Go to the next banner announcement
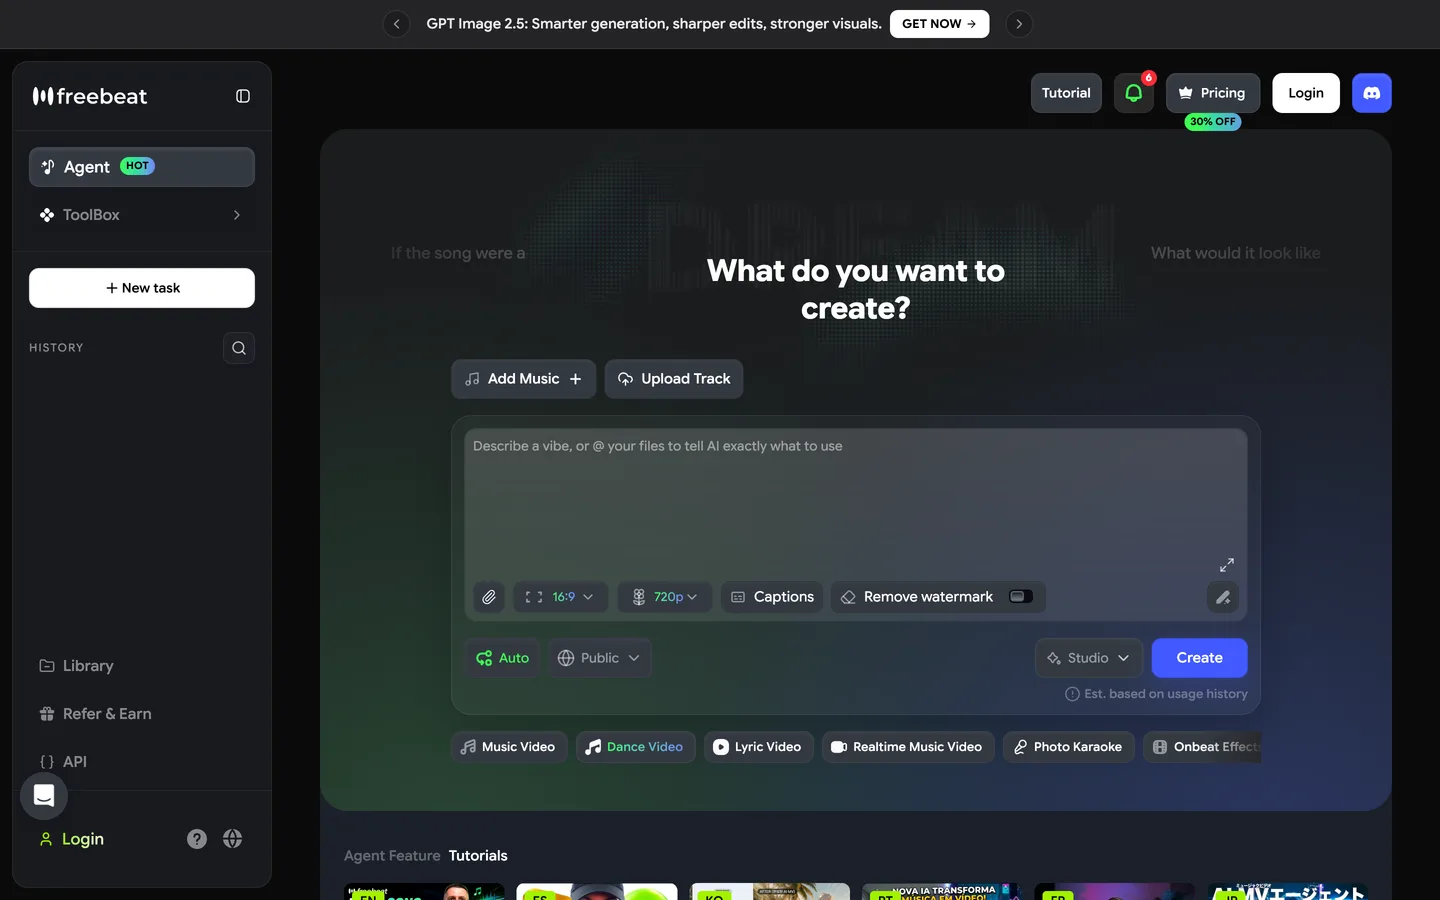 1019,24
